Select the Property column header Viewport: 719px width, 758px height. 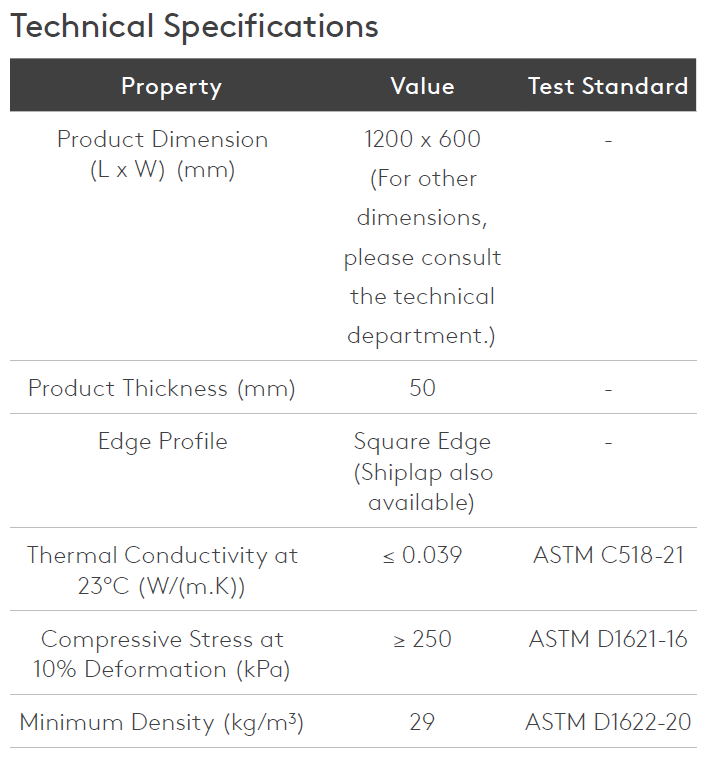pyautogui.click(x=171, y=86)
